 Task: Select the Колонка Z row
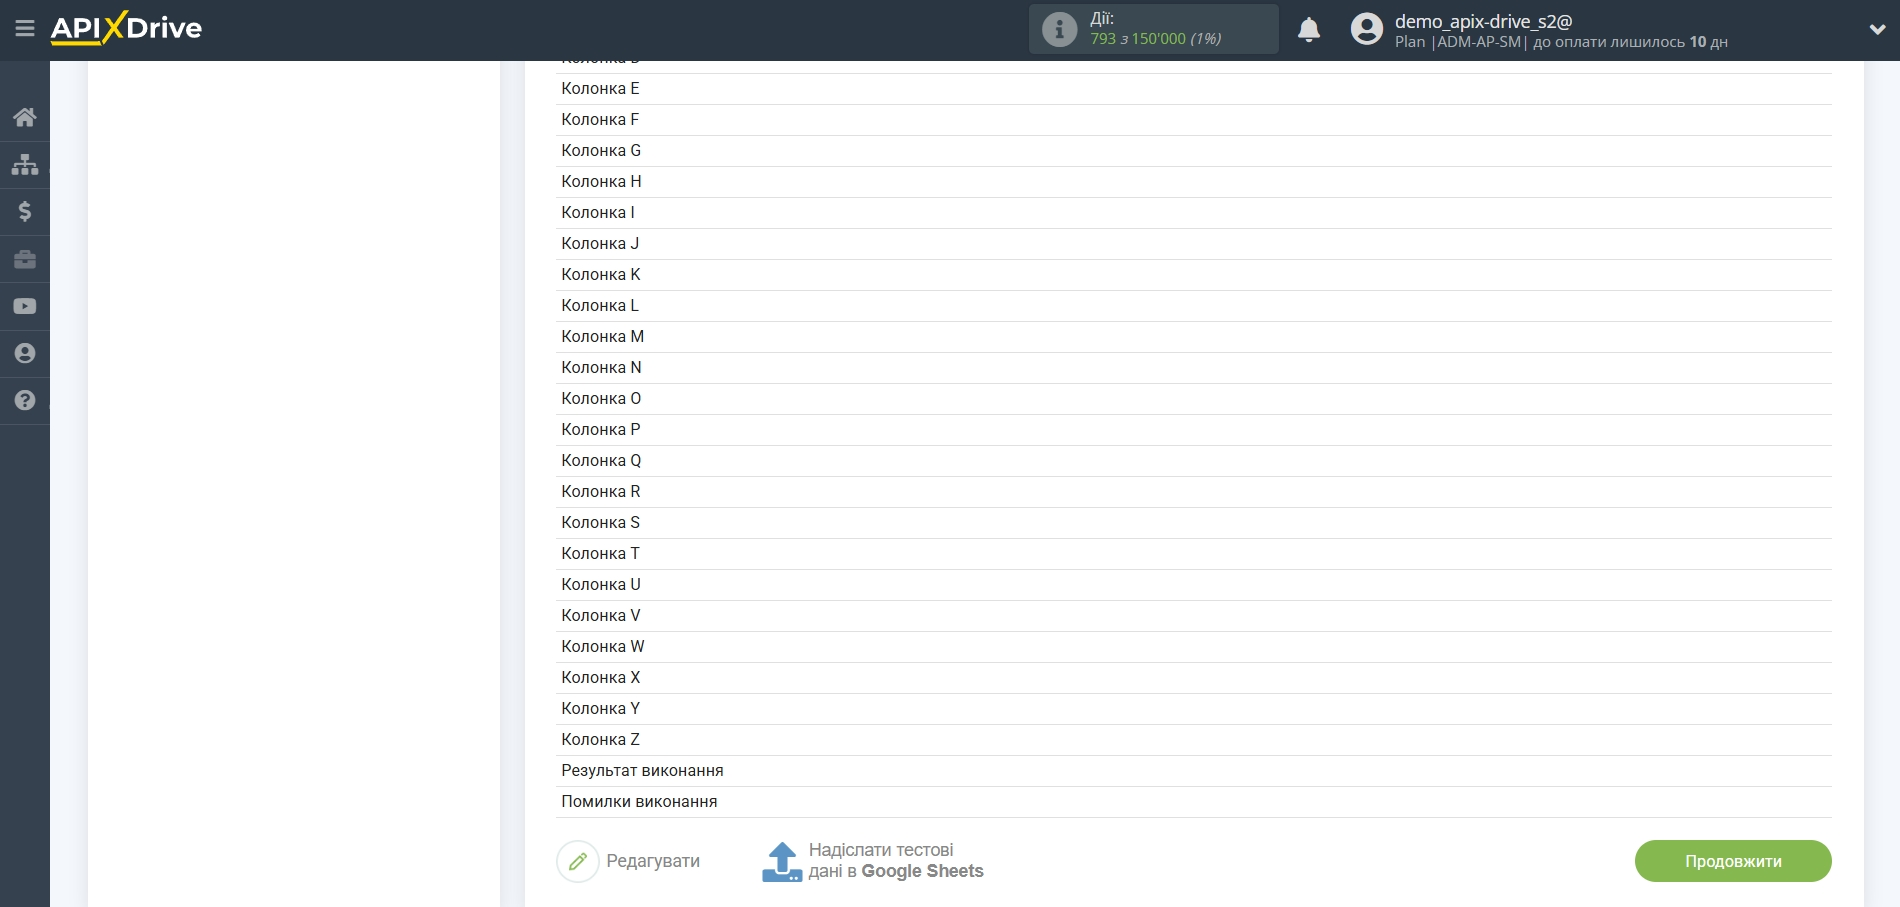pyautogui.click(x=1194, y=740)
